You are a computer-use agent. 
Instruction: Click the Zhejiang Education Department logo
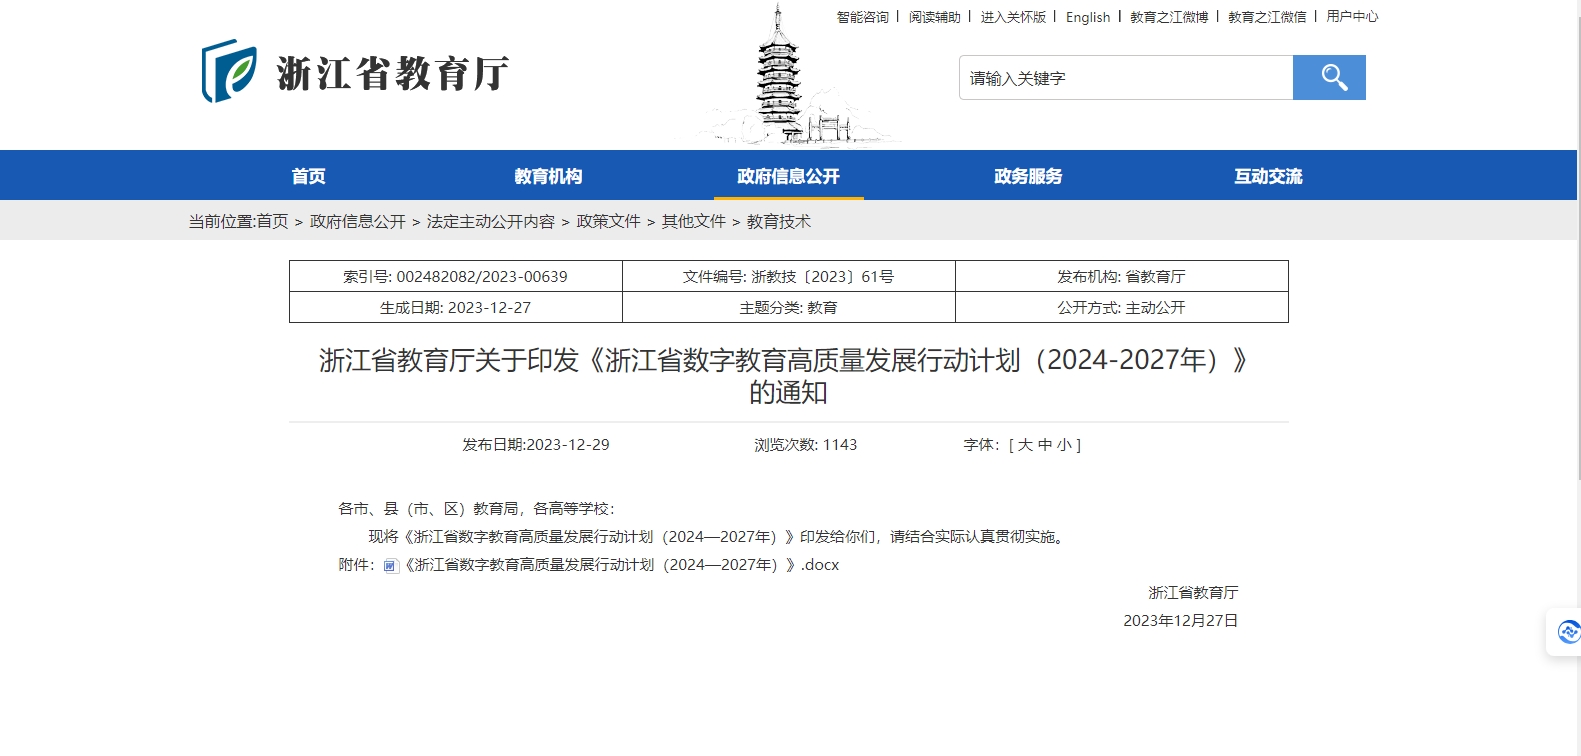click(355, 72)
